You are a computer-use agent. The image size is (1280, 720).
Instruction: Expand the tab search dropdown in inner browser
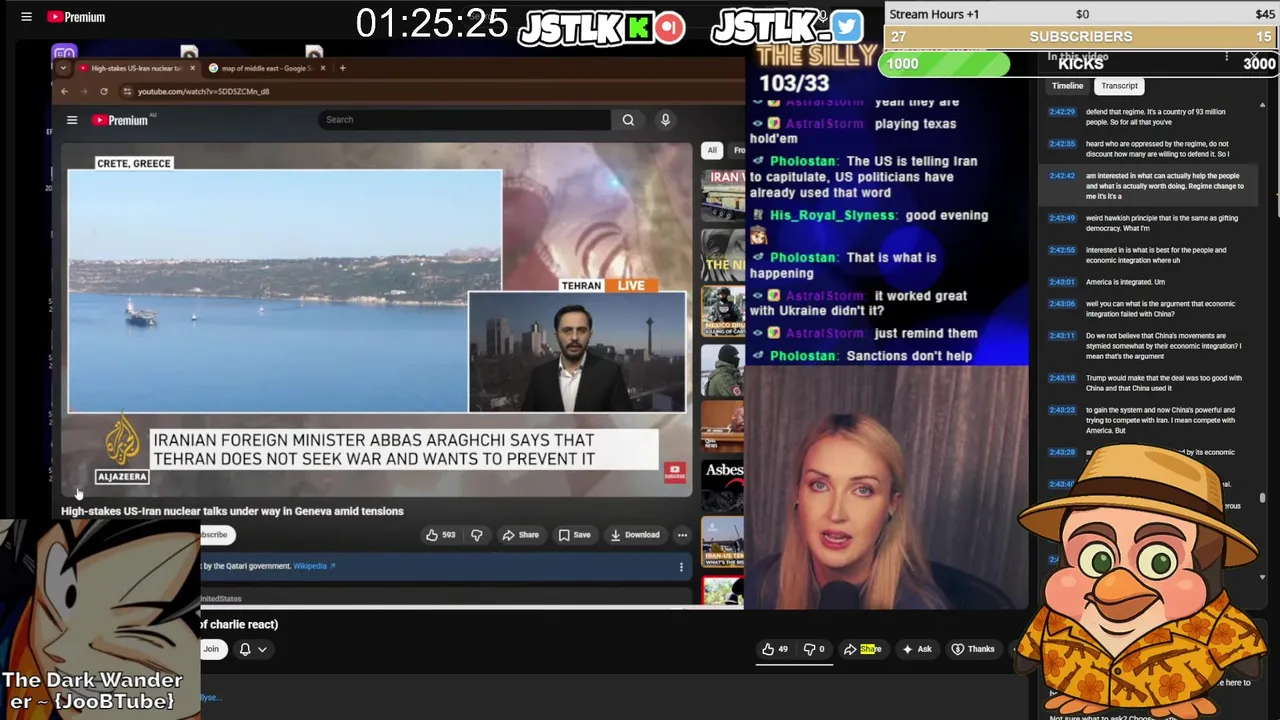(x=63, y=68)
